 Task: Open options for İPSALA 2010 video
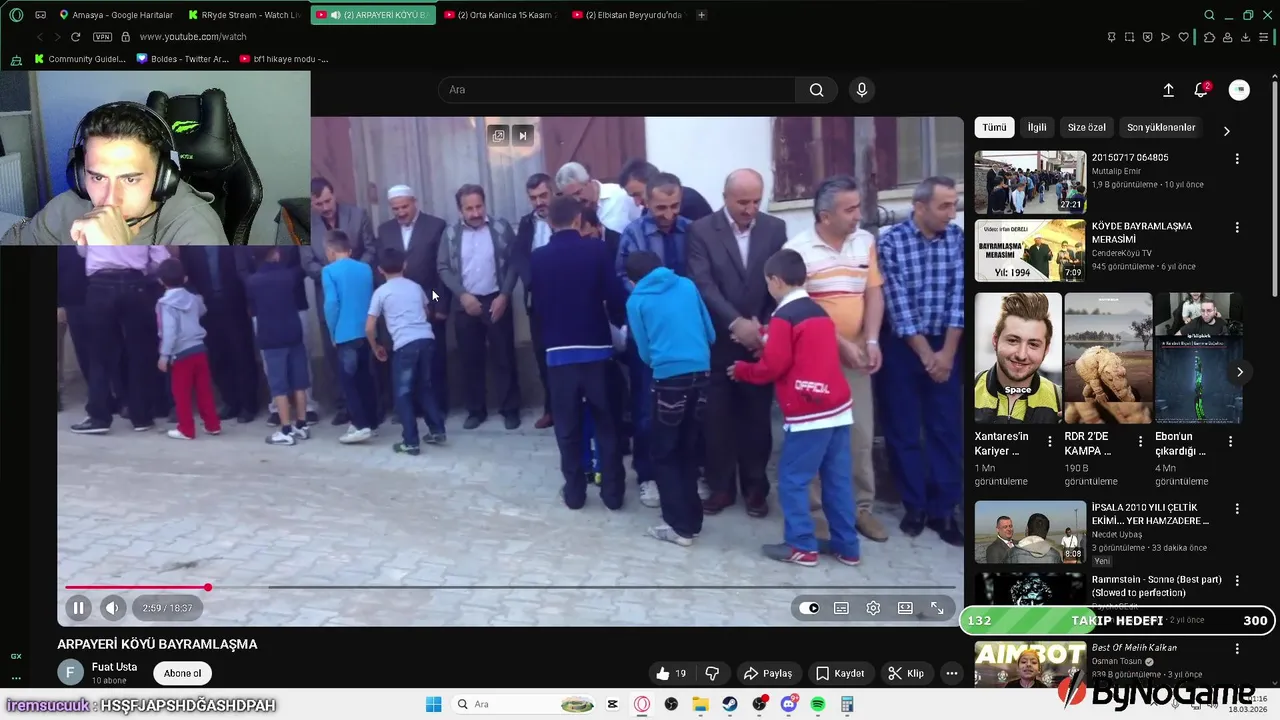pos(1237,509)
